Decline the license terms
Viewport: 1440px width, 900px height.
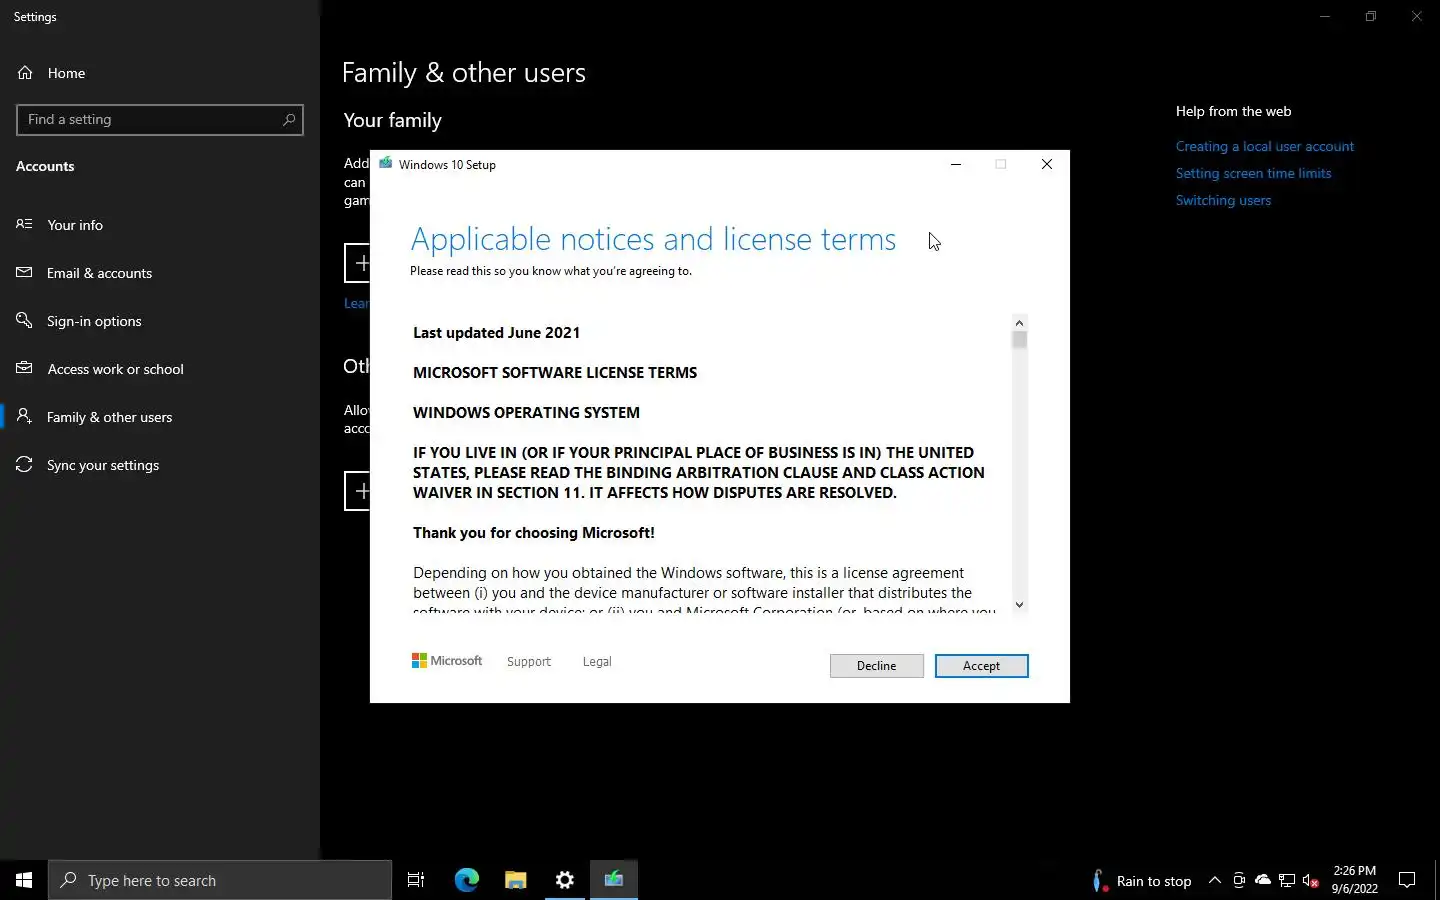(x=876, y=666)
